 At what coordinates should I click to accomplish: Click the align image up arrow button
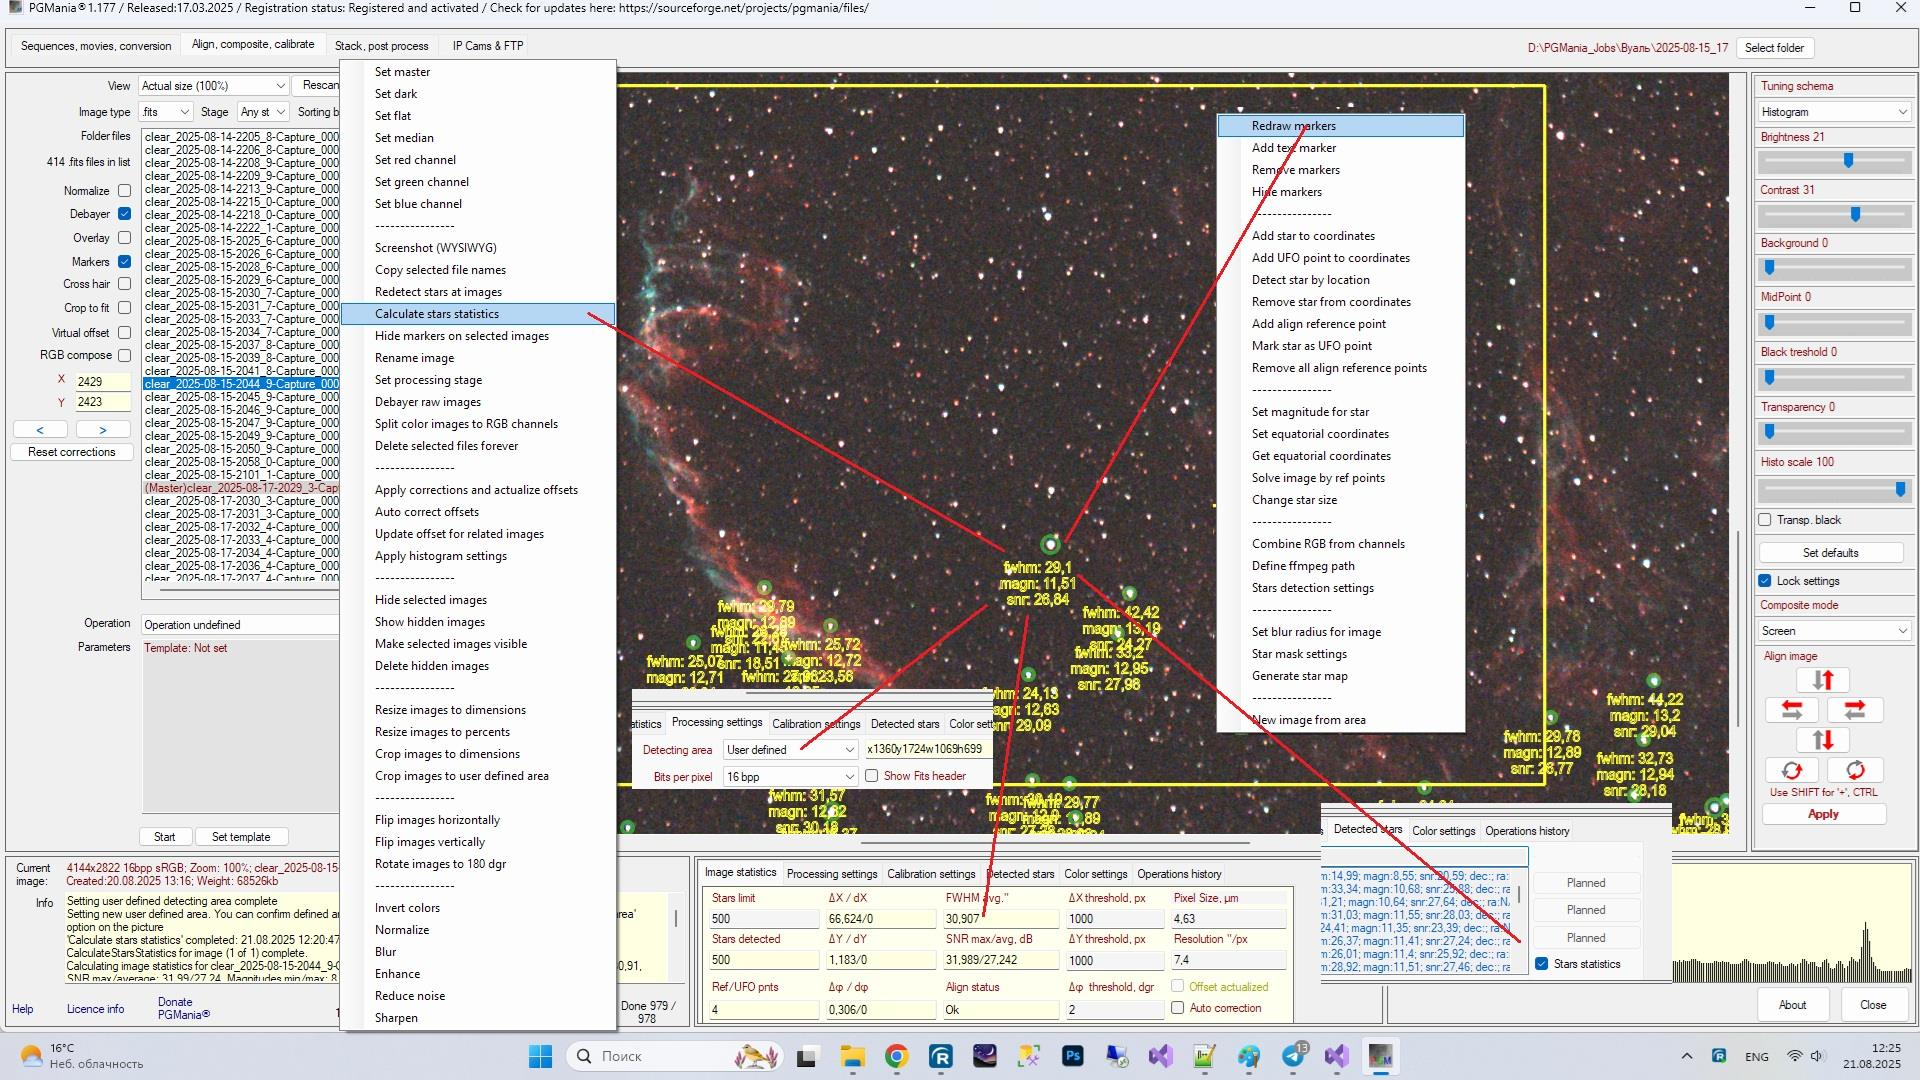1823,681
